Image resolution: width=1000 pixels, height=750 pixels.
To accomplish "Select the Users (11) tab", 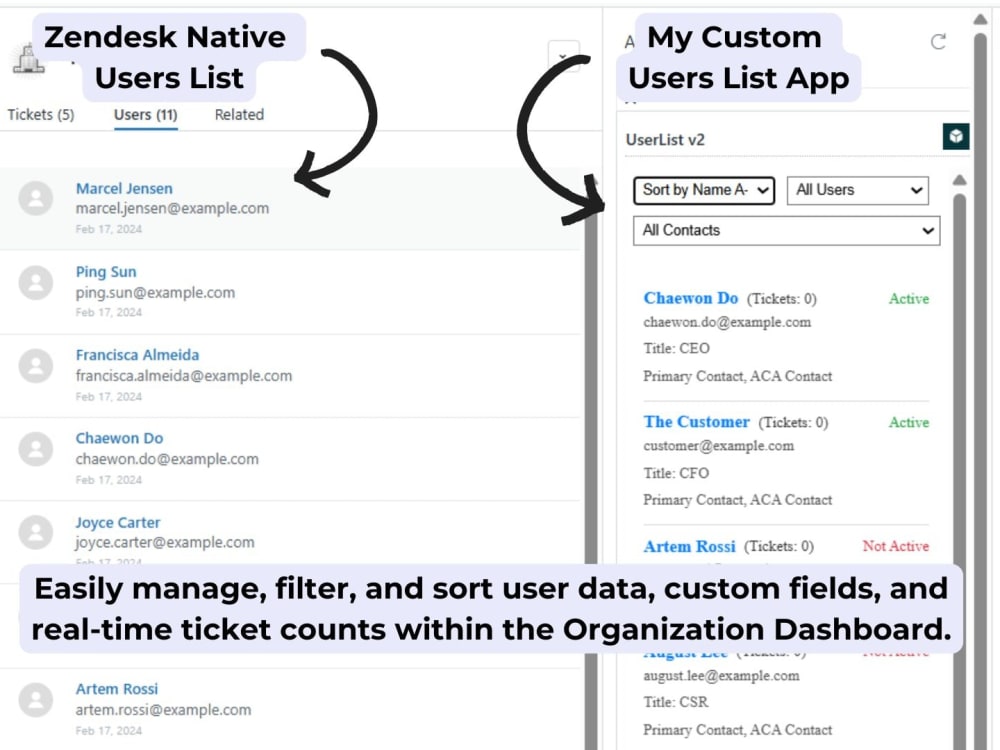I will [x=145, y=115].
